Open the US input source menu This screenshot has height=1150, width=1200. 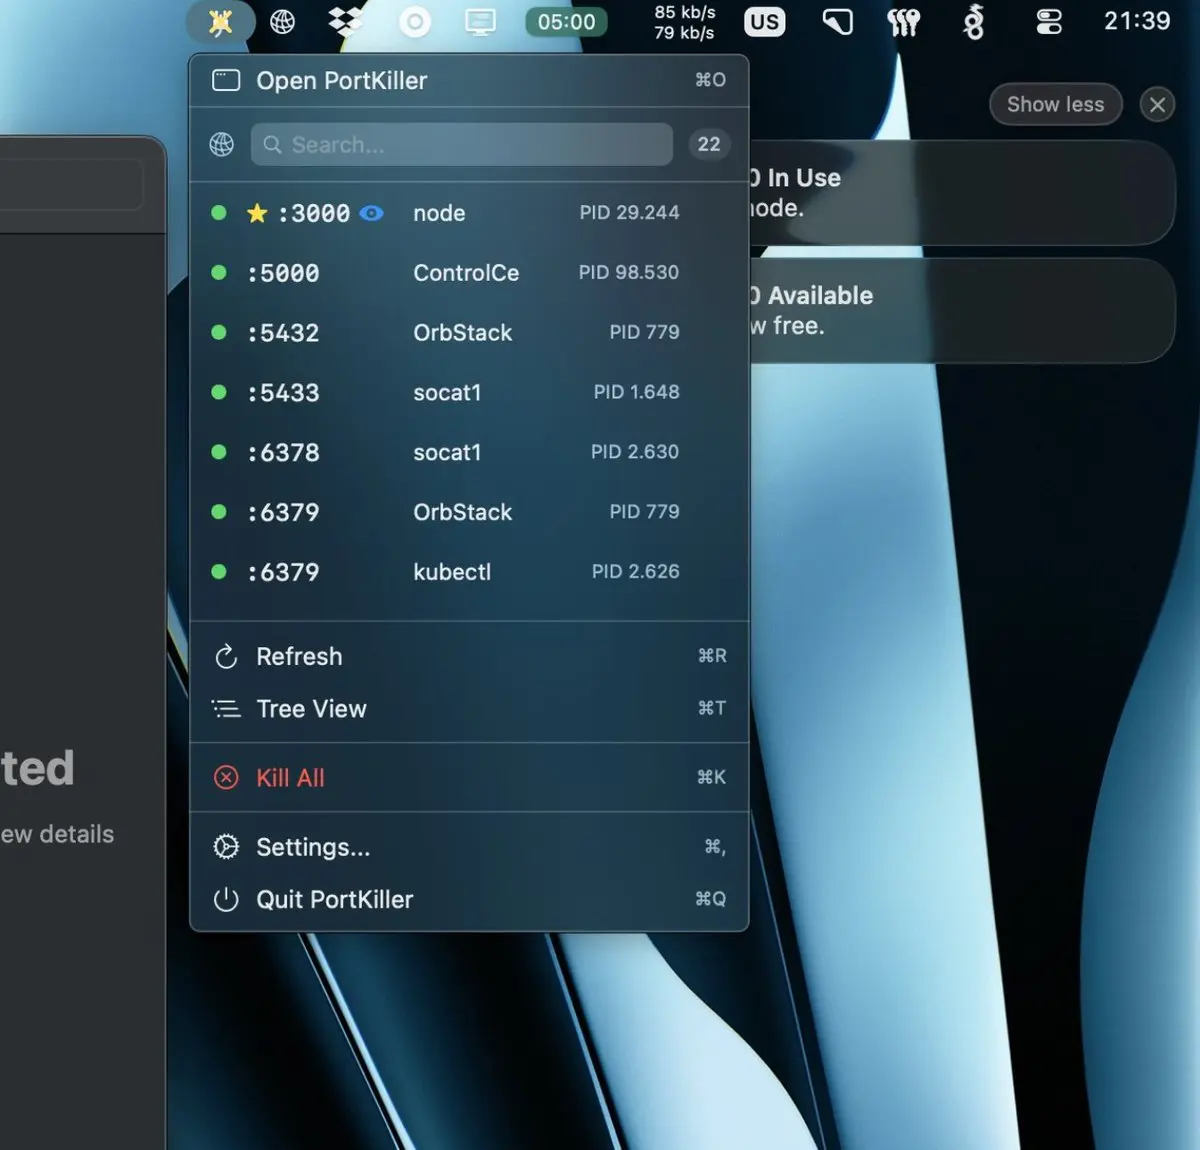click(764, 22)
